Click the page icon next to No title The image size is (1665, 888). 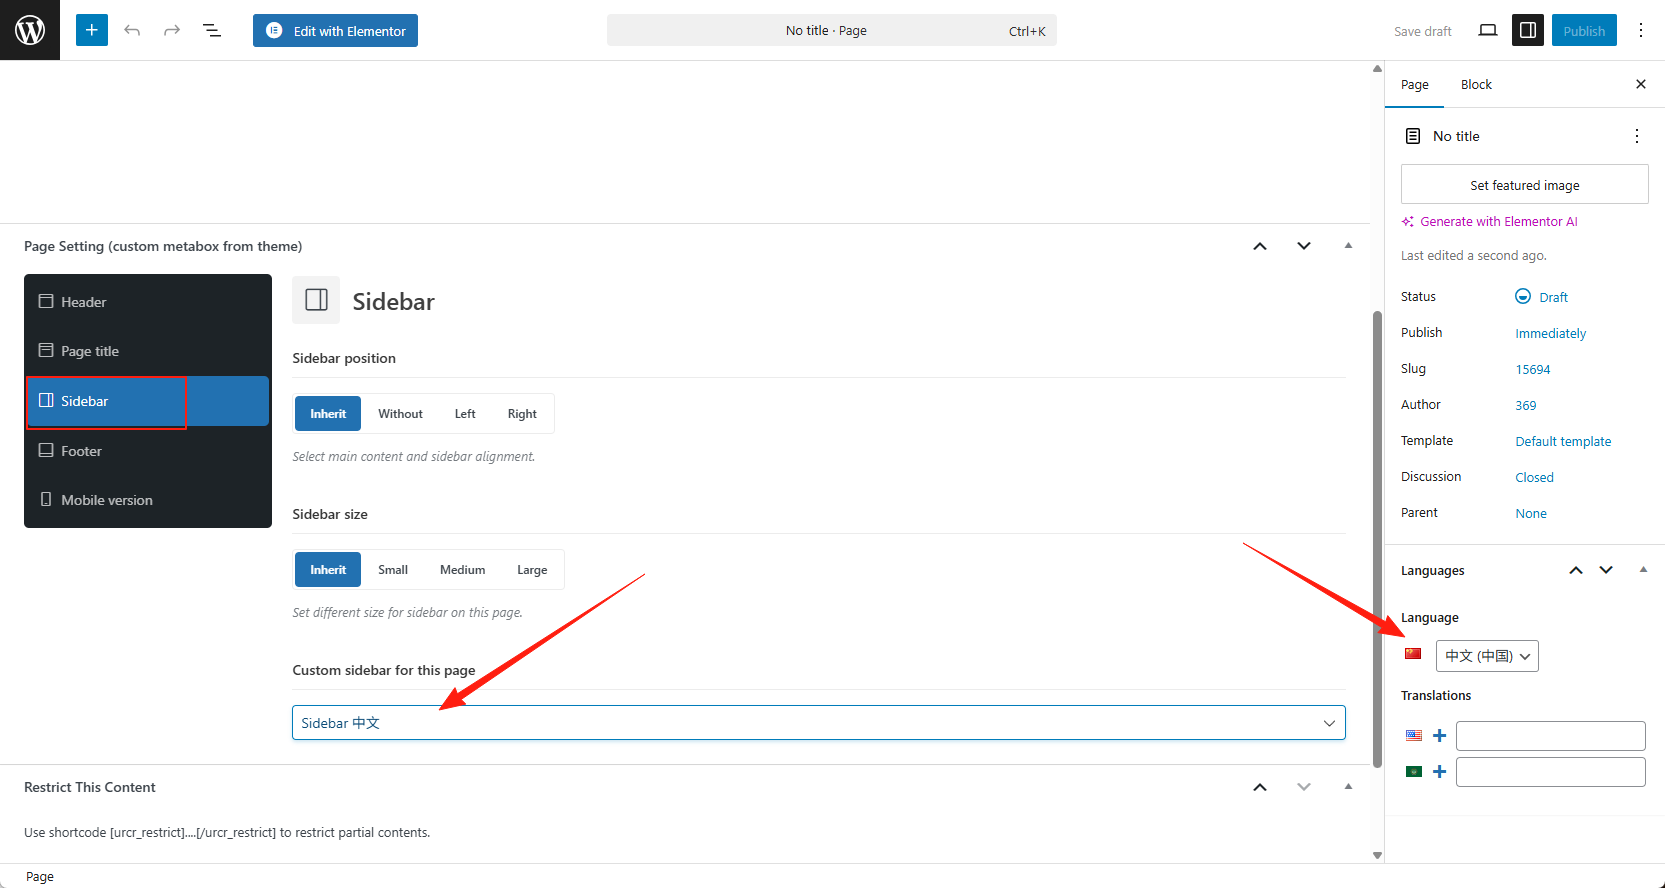tap(1413, 136)
